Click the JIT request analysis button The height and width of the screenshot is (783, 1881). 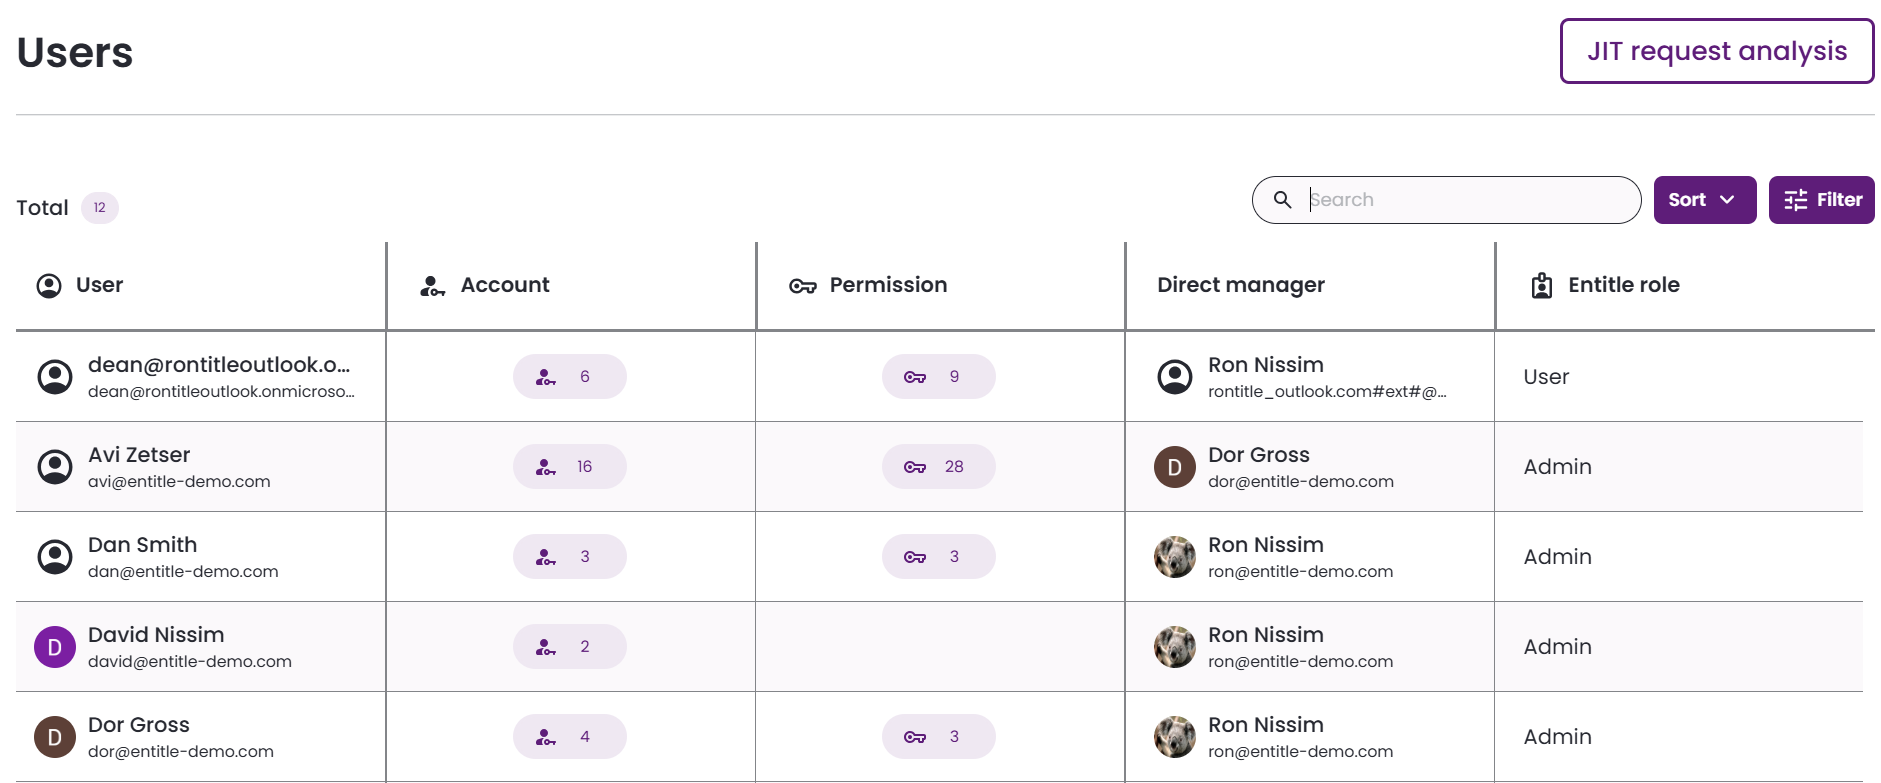[x=1716, y=51]
